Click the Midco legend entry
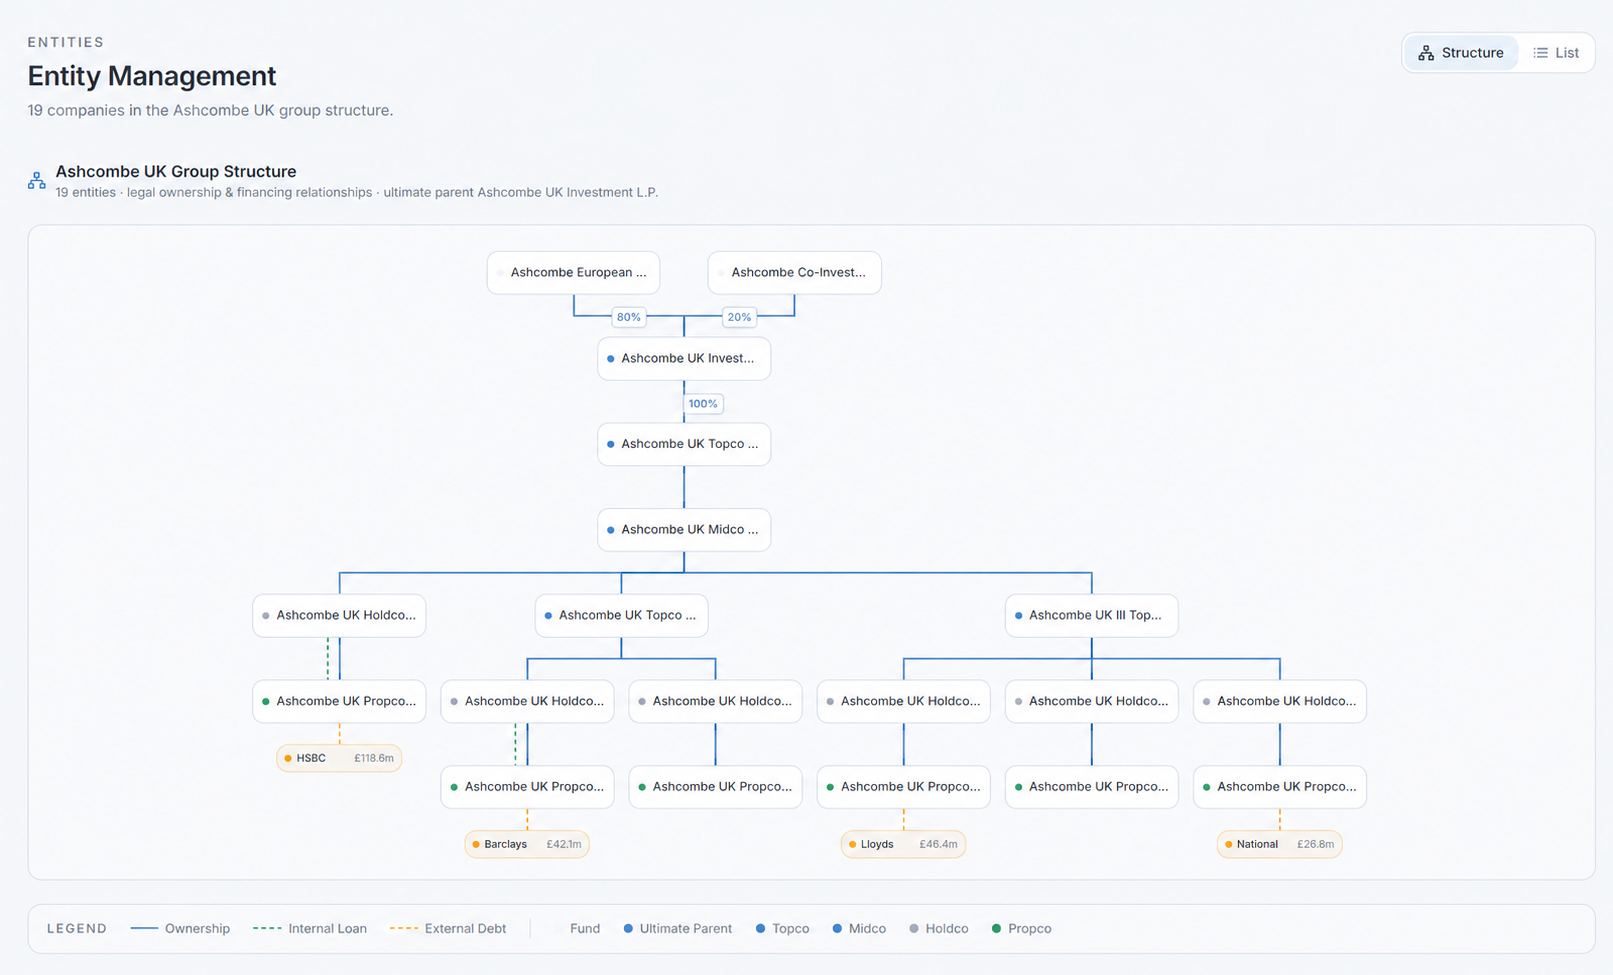The image size is (1613, 975). [x=859, y=929]
